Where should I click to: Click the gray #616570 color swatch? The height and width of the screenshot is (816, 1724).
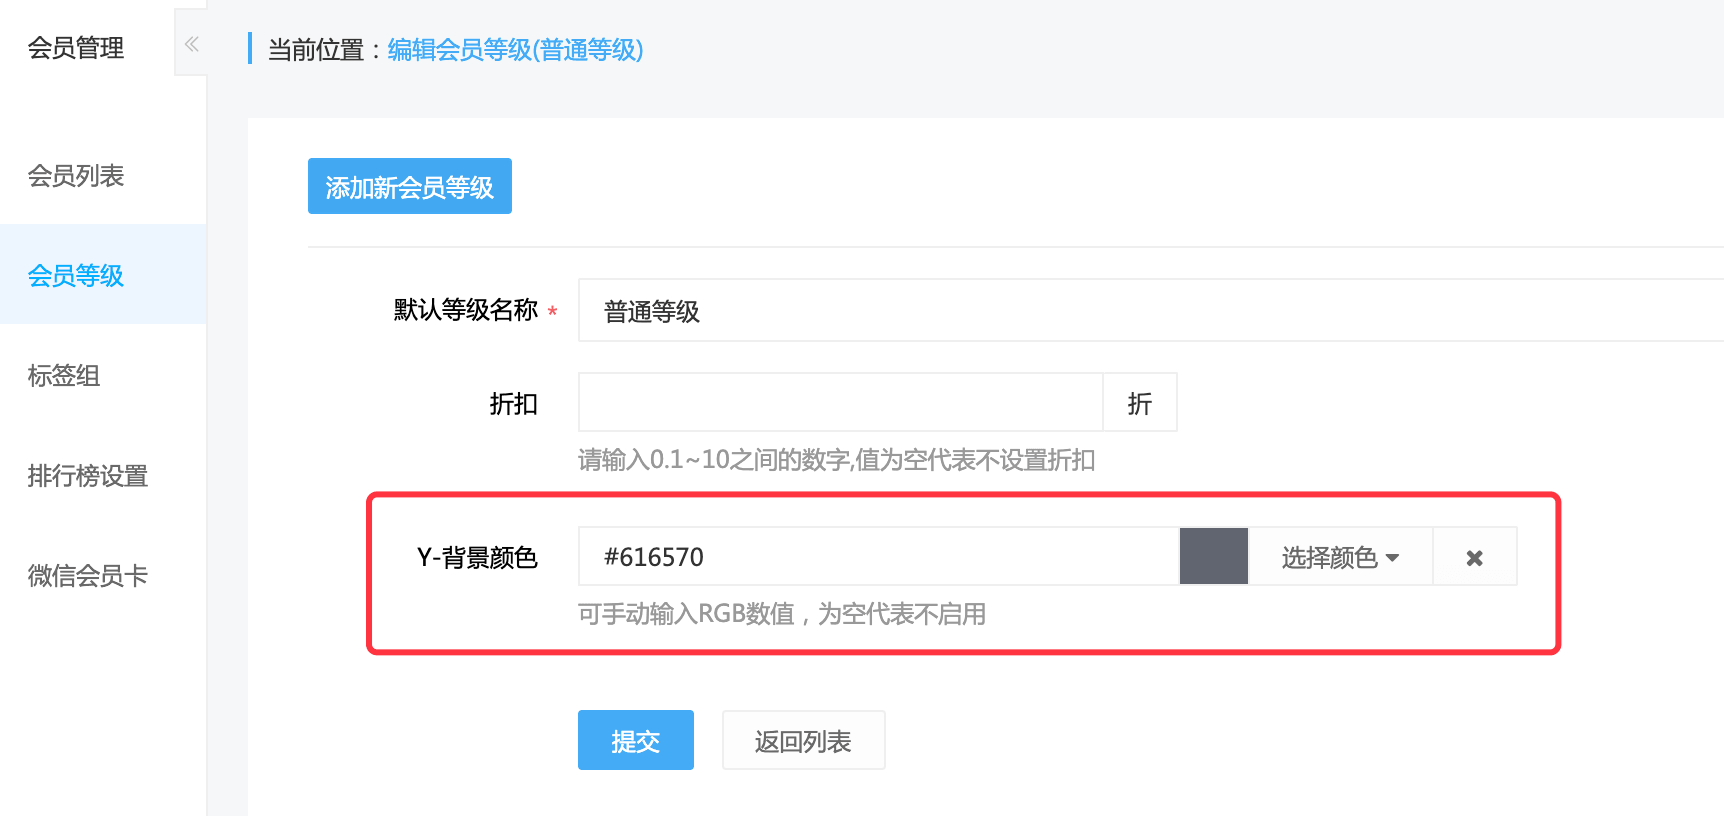1214,557
